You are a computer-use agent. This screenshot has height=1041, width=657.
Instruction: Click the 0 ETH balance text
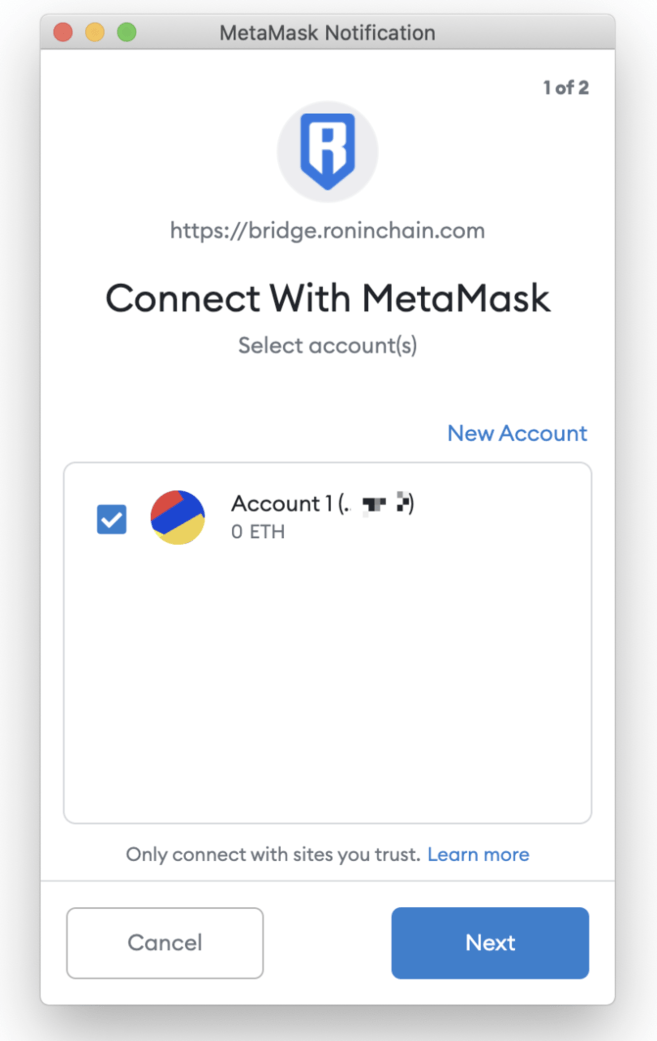tap(258, 532)
